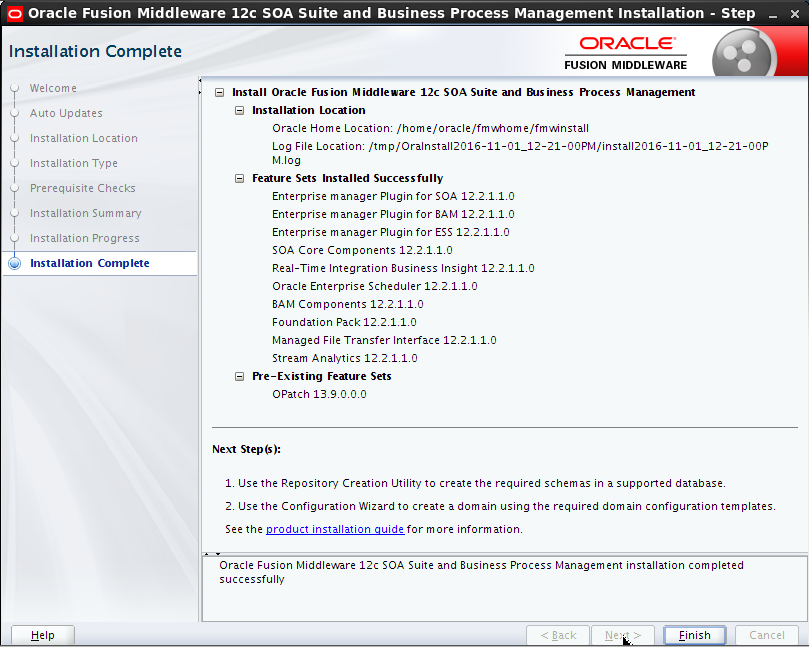The image size is (809, 647).
Task: Select Oracle Enterprise Scheduler 12.2.1.1.0
Action: point(375,286)
